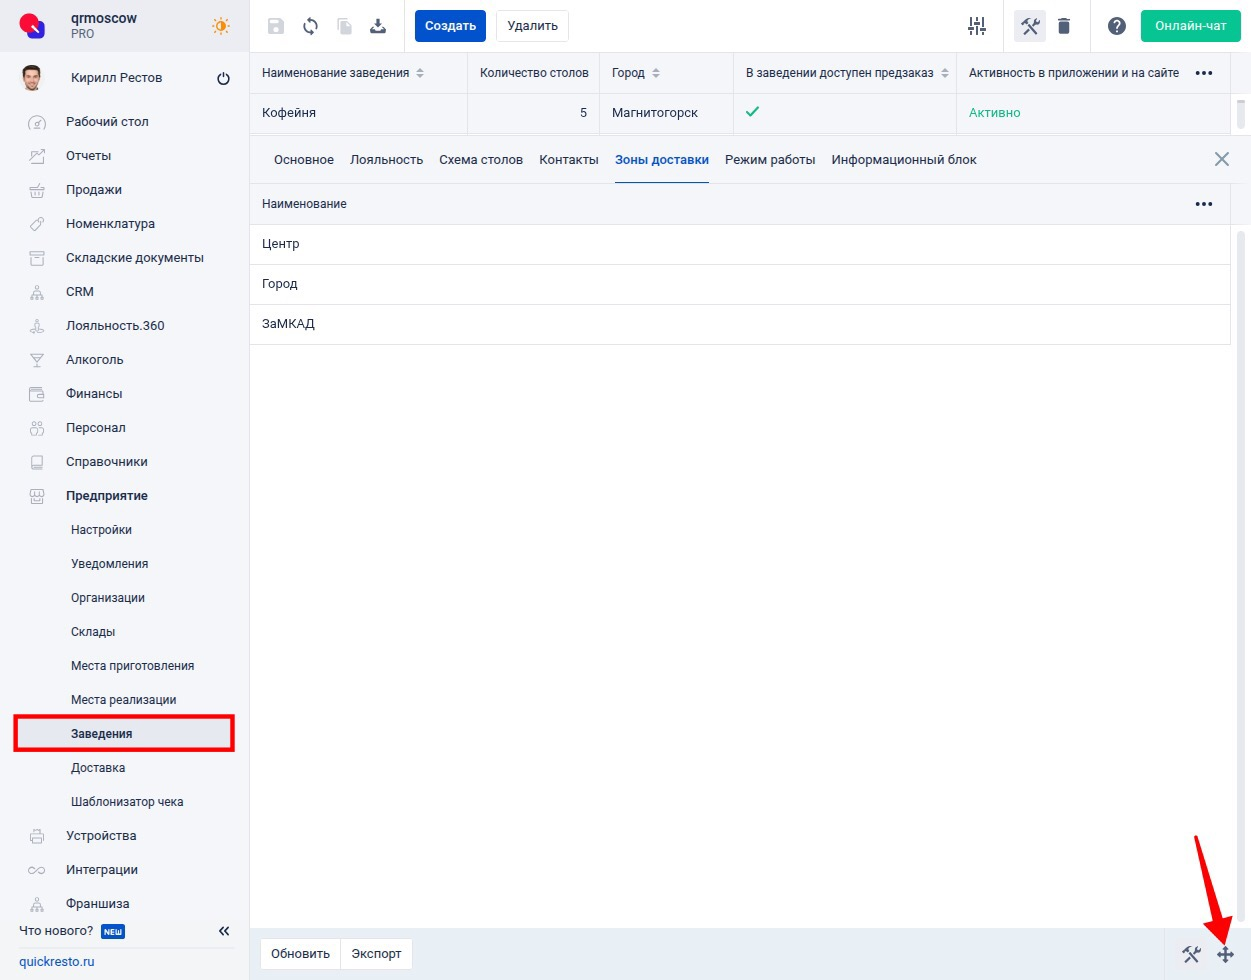Collapse the Предприятие menu section
Image resolution: width=1251 pixels, height=980 pixels.
click(x=106, y=496)
